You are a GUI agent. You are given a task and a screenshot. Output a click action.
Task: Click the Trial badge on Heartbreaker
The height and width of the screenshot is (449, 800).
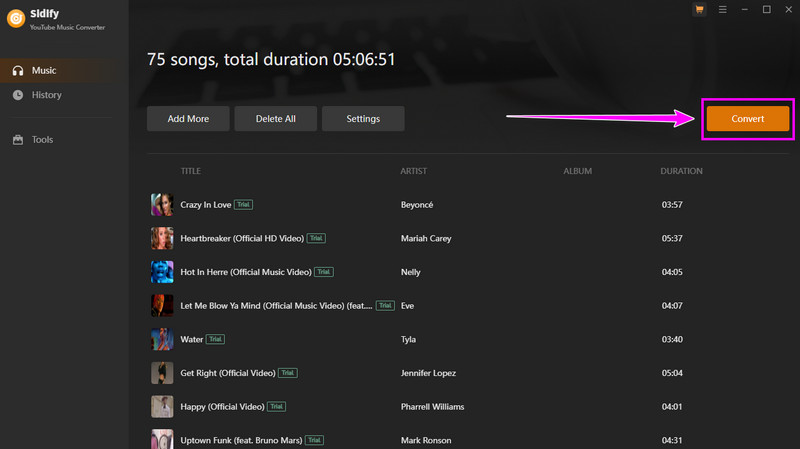pyautogui.click(x=316, y=238)
